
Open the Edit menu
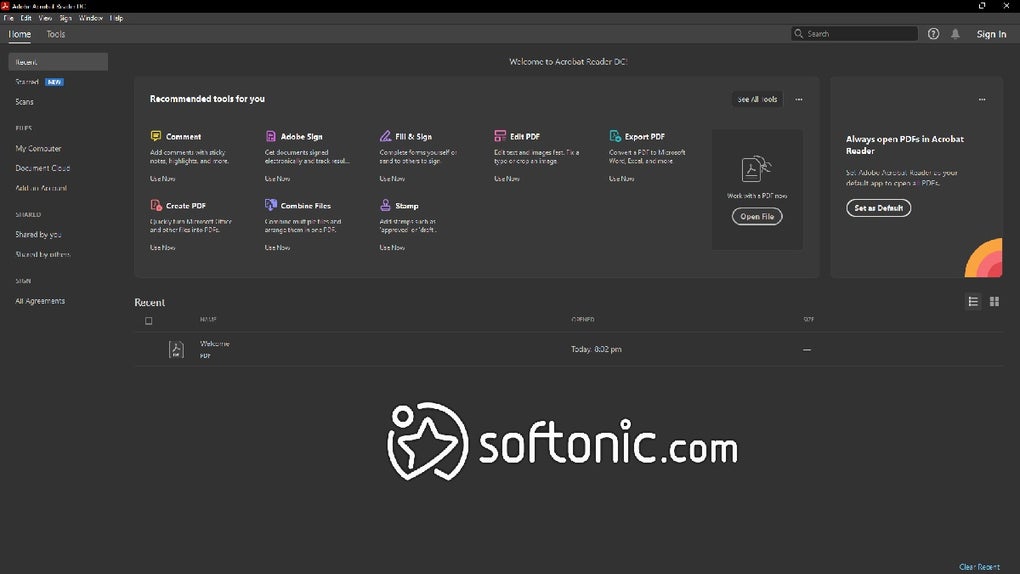tap(26, 18)
